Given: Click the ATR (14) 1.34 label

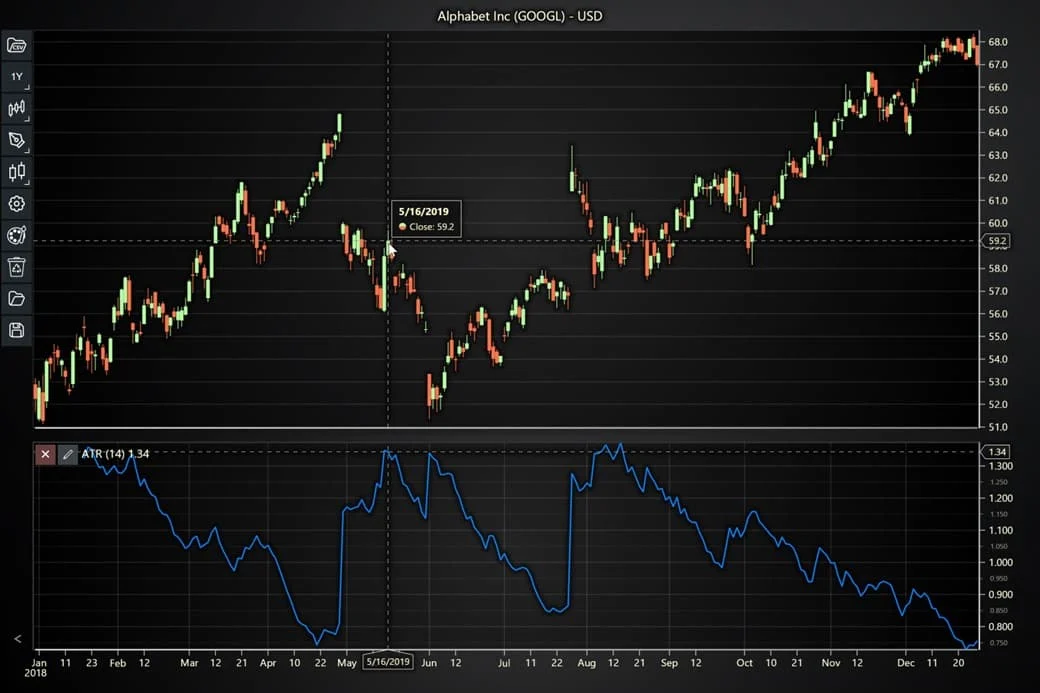Looking at the screenshot, I should (115, 454).
